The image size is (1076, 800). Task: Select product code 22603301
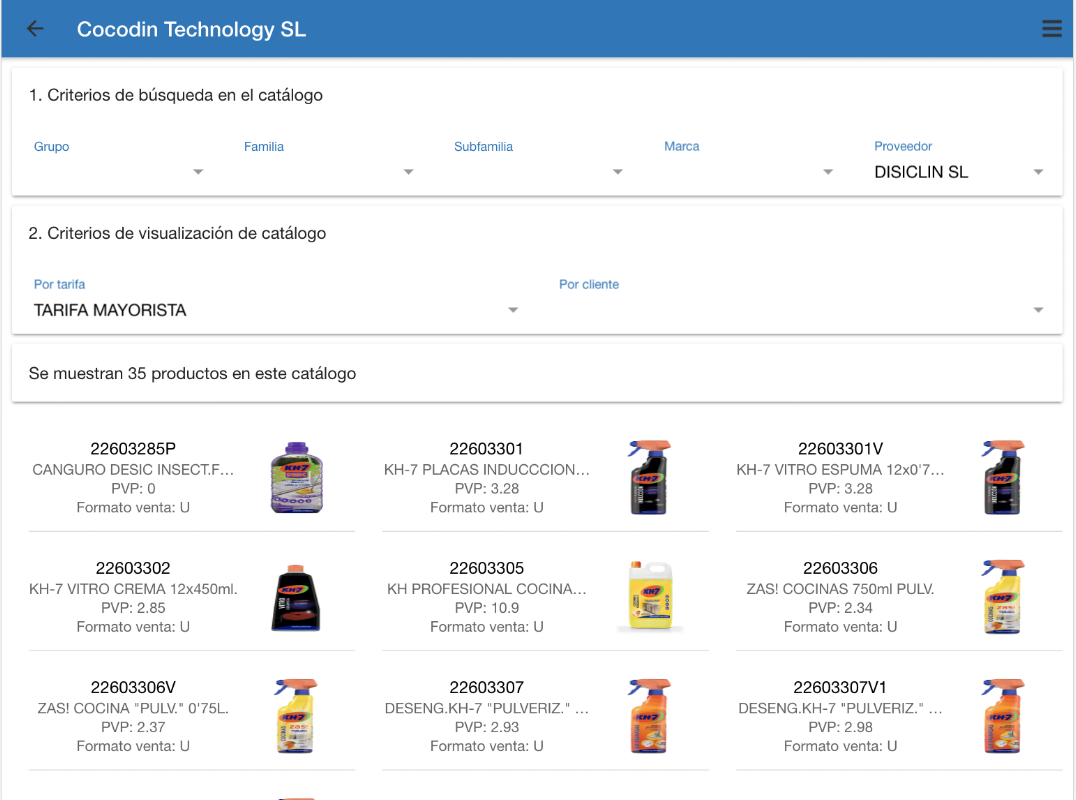487,449
